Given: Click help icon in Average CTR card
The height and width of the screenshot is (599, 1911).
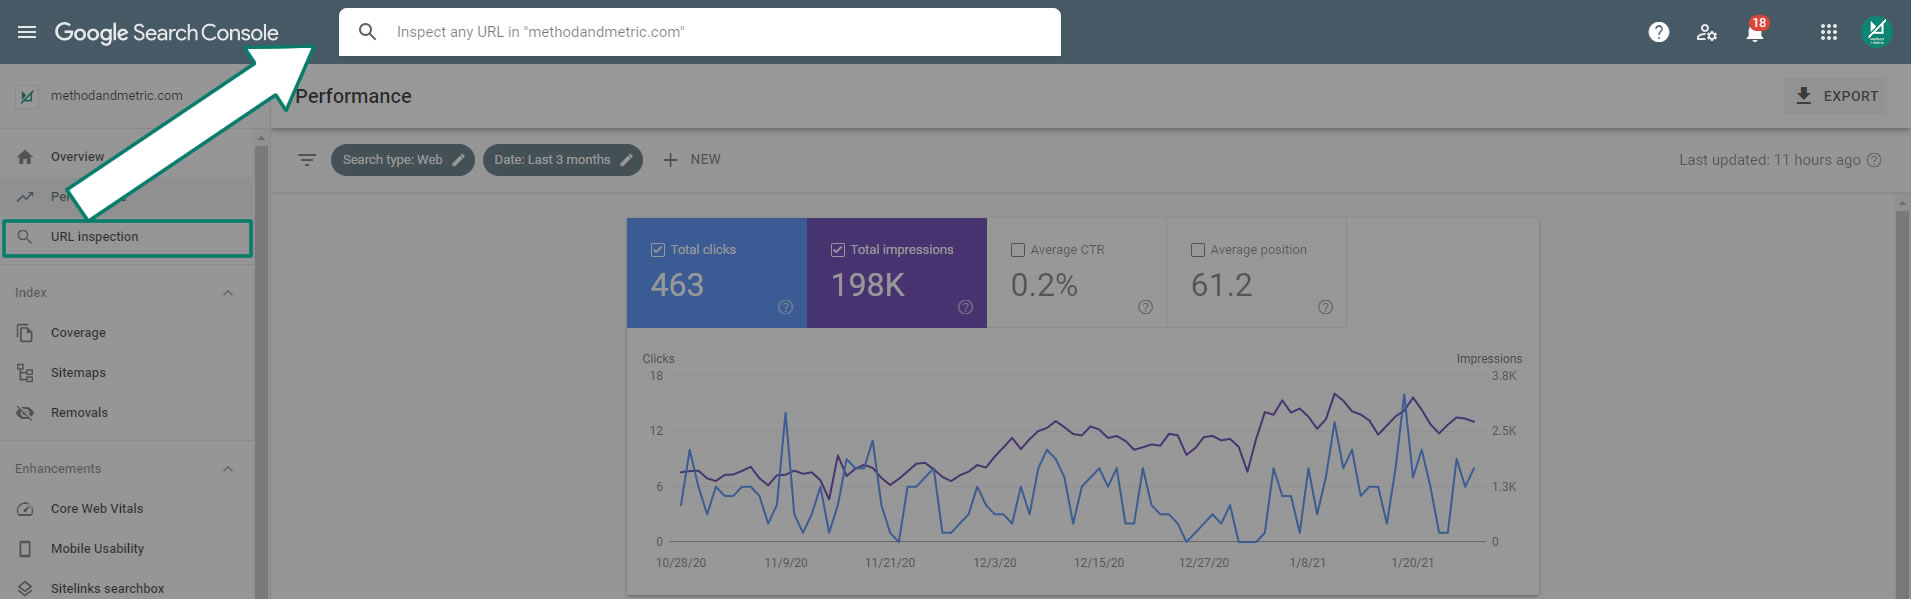Looking at the screenshot, I should (1145, 307).
